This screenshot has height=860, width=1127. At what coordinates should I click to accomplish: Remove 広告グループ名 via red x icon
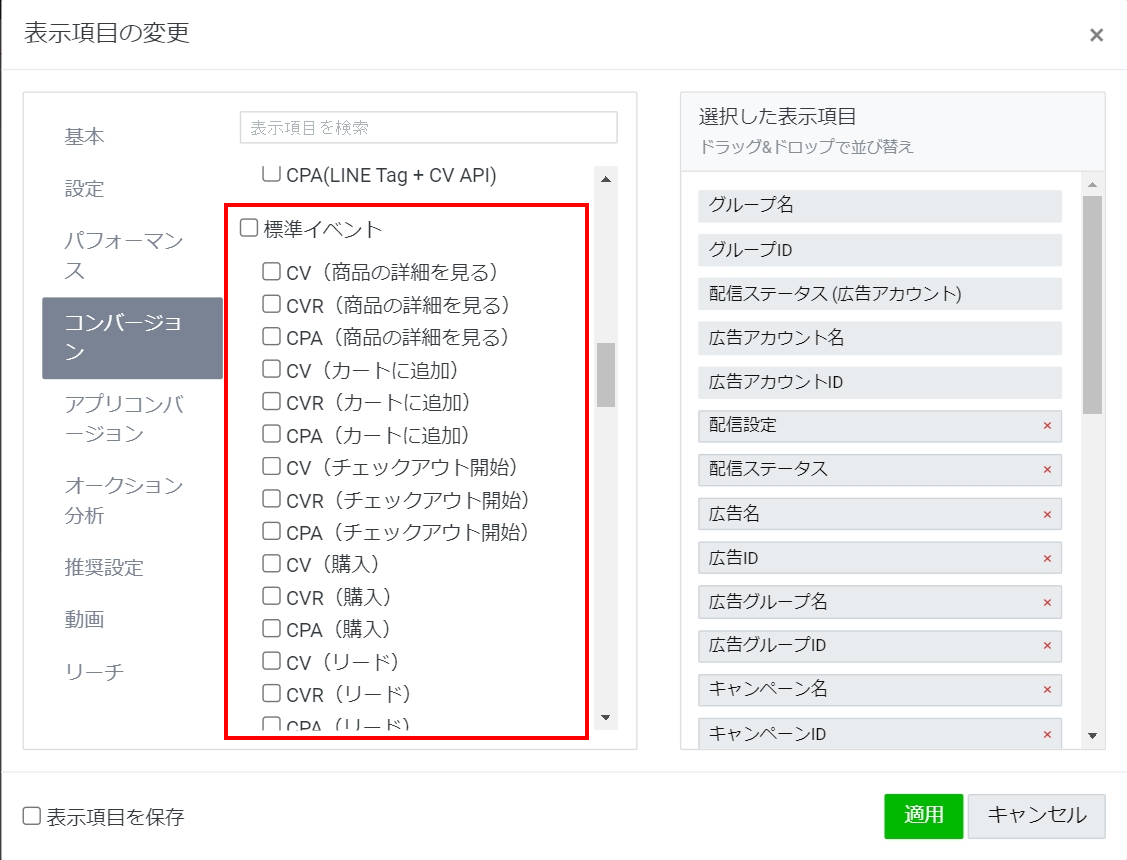pos(1047,602)
